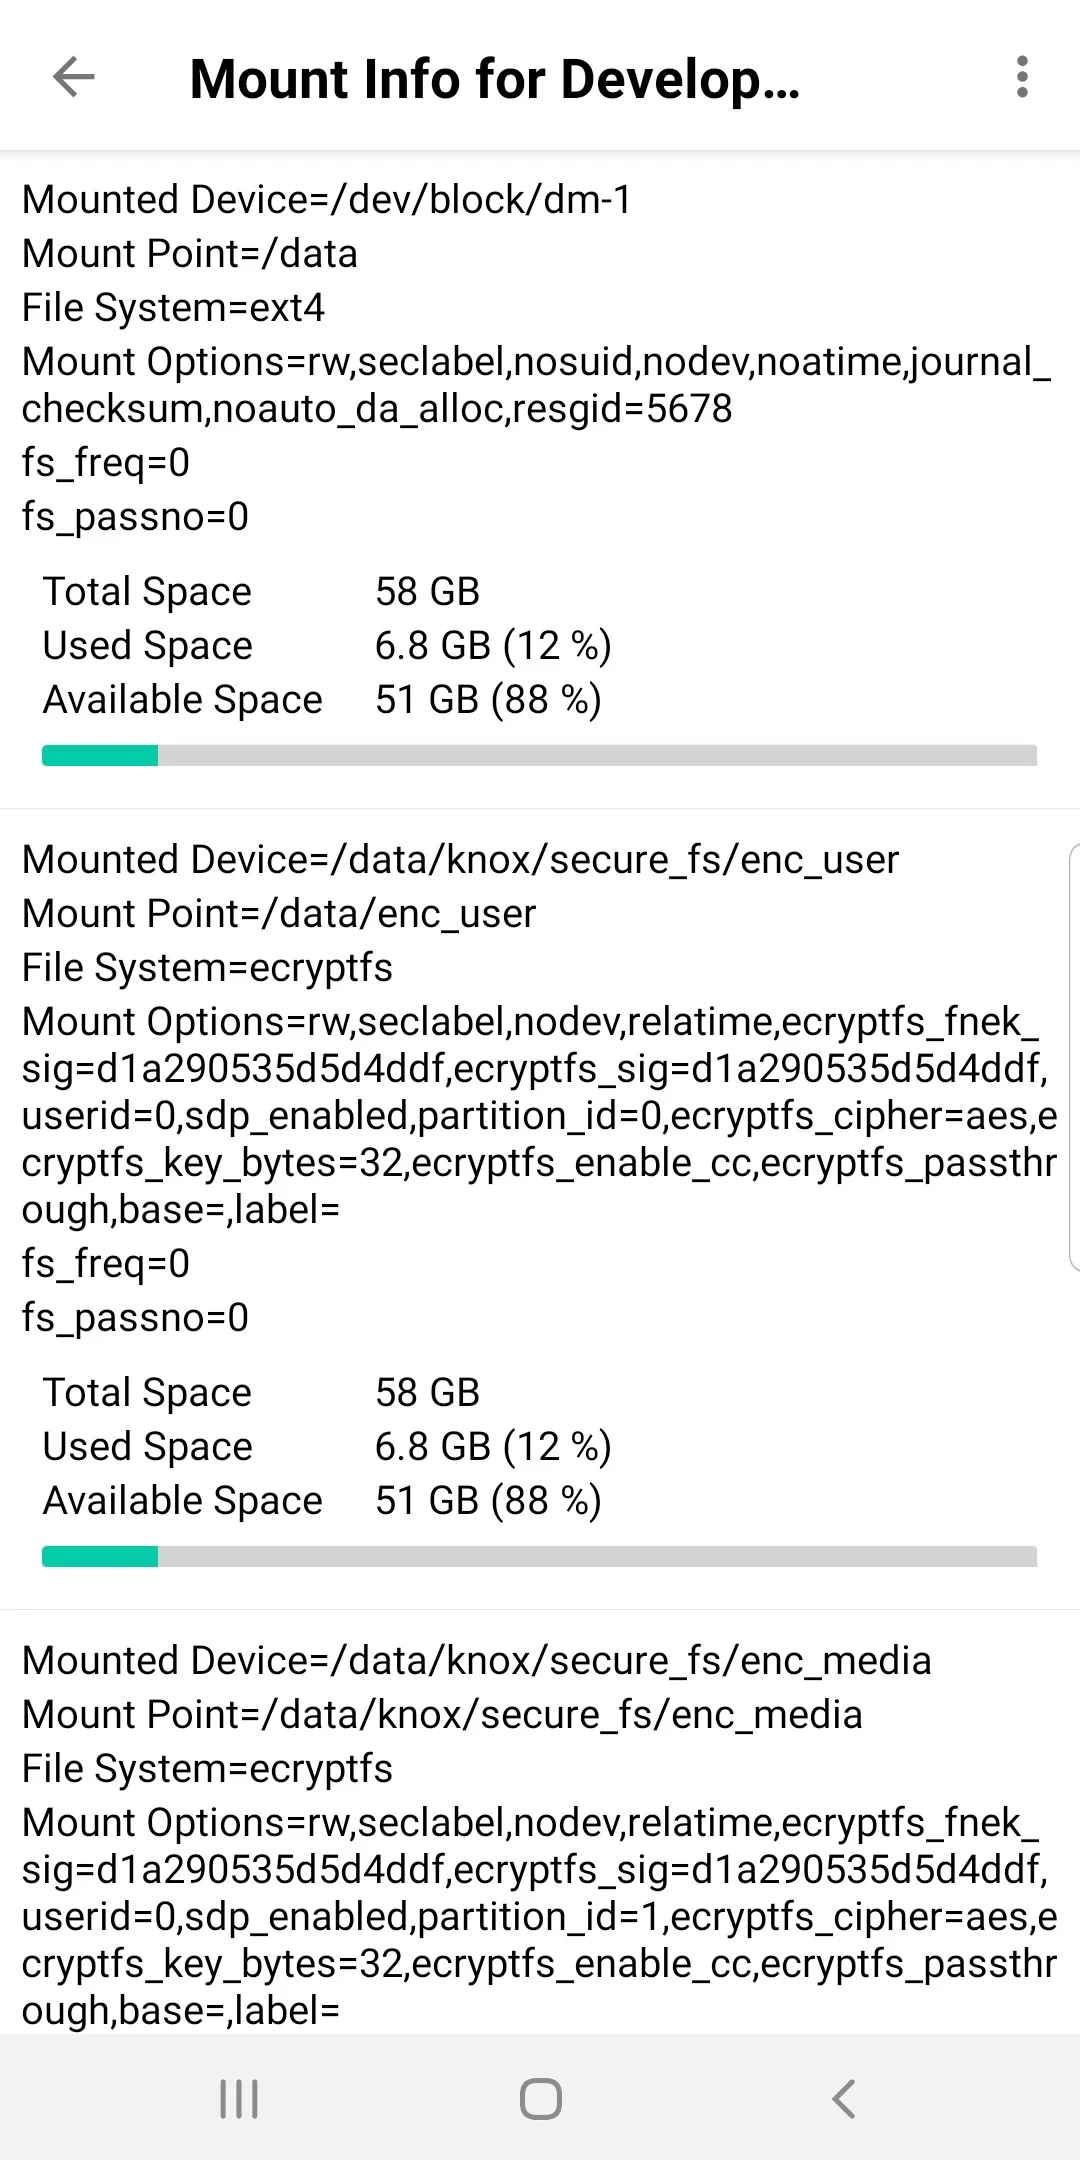Viewport: 1080px width, 2160px height.
Task: Tap the enc_user storage usage bar
Action: click(539, 1556)
